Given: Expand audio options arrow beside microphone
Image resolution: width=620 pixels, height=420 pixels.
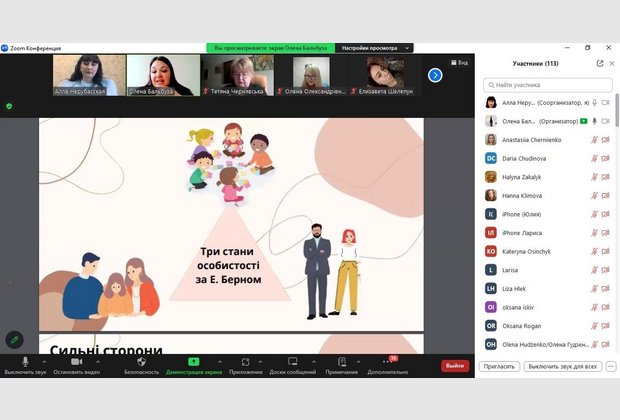Looking at the screenshot, I should click(x=43, y=359).
